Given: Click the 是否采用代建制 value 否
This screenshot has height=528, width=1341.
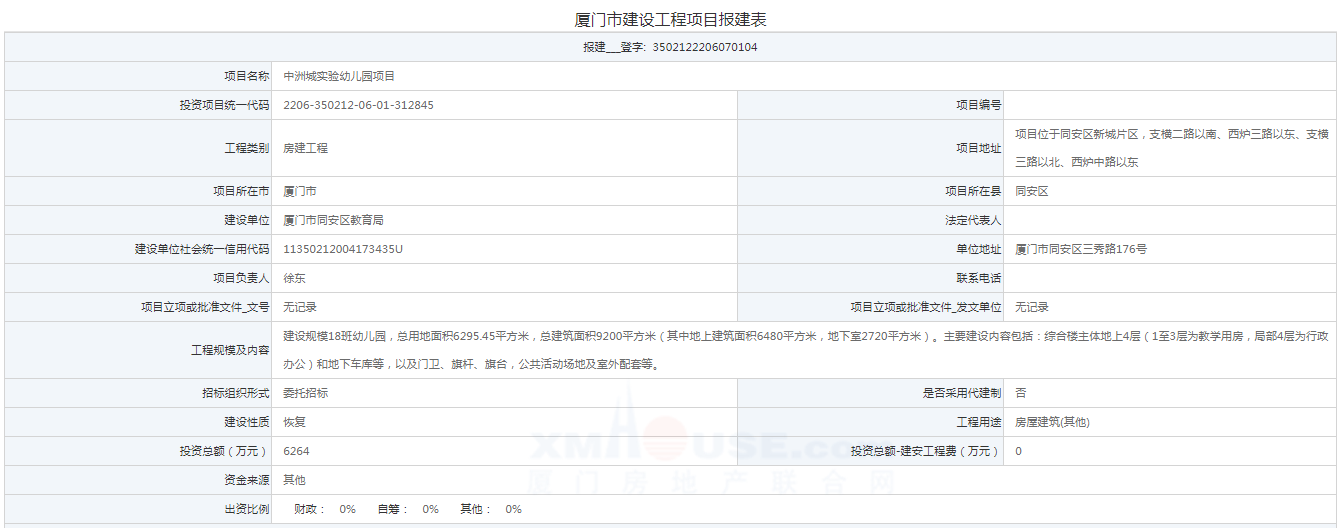Looking at the screenshot, I should (1020, 393).
